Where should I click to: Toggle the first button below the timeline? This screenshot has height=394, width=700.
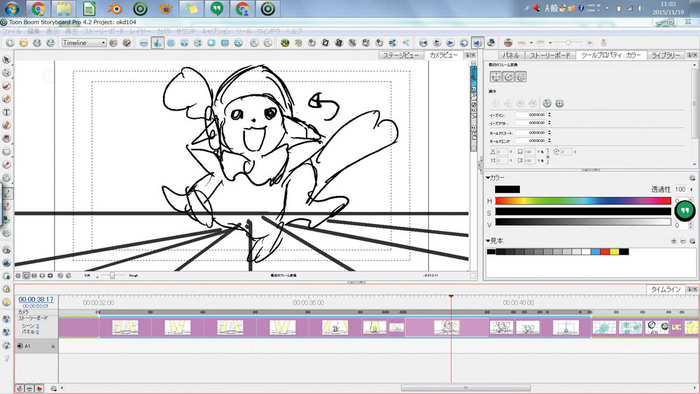pyautogui.click(x=20, y=389)
